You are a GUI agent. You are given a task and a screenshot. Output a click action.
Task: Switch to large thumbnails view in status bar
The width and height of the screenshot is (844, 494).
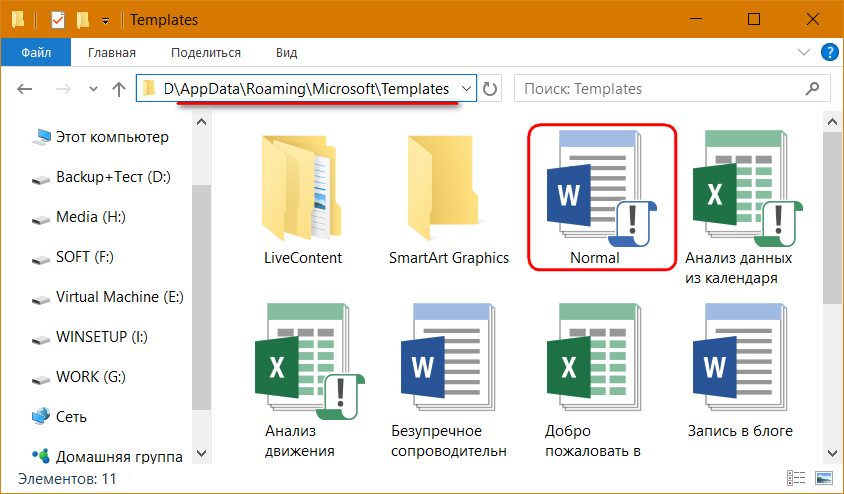point(823,479)
